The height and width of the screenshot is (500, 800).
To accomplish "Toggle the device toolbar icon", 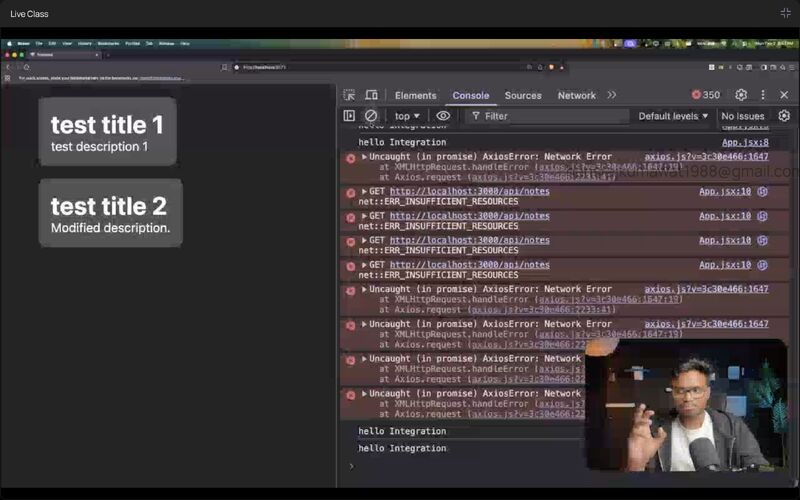I will (371, 95).
